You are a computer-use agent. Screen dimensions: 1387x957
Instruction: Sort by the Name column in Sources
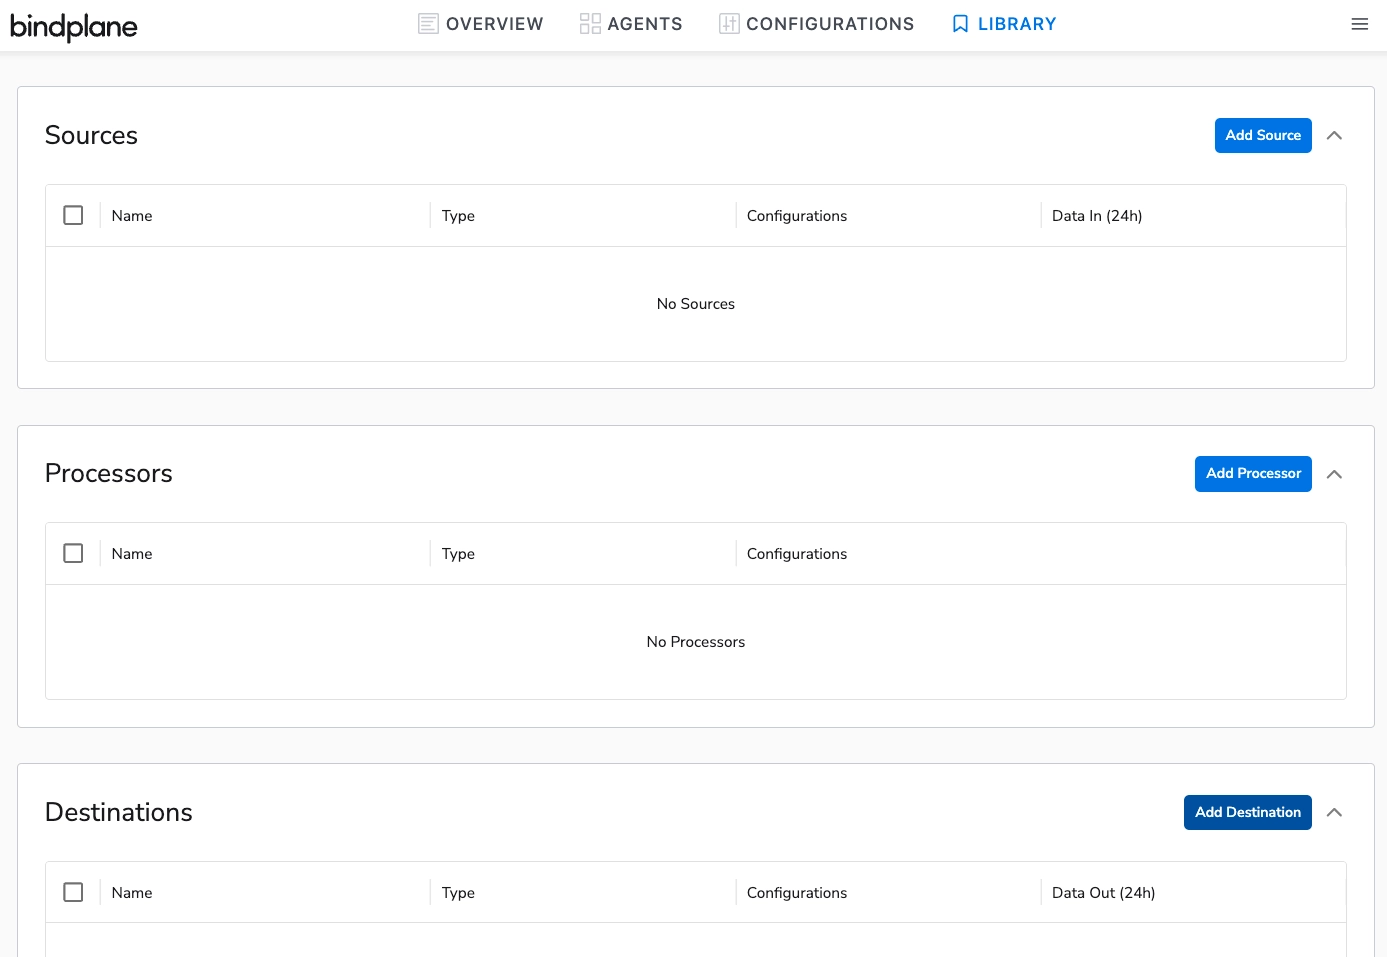tap(131, 215)
